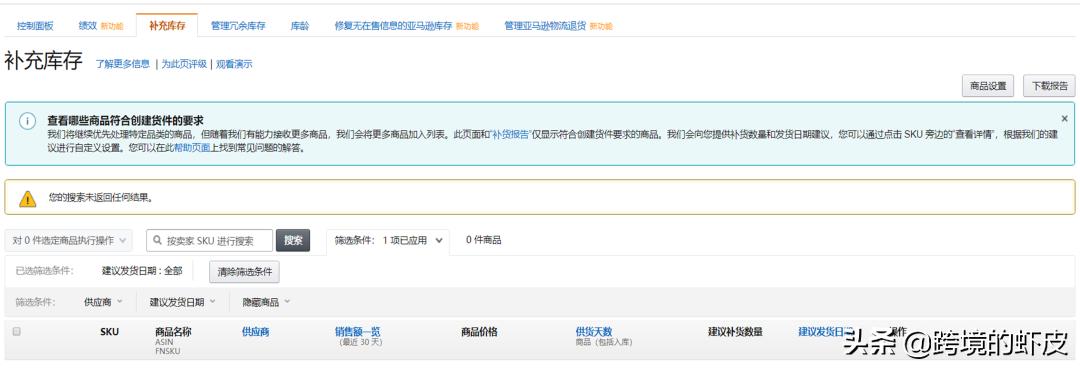Click the 下载报告 button
The width and height of the screenshot is (1080, 368).
pyautogui.click(x=1049, y=86)
